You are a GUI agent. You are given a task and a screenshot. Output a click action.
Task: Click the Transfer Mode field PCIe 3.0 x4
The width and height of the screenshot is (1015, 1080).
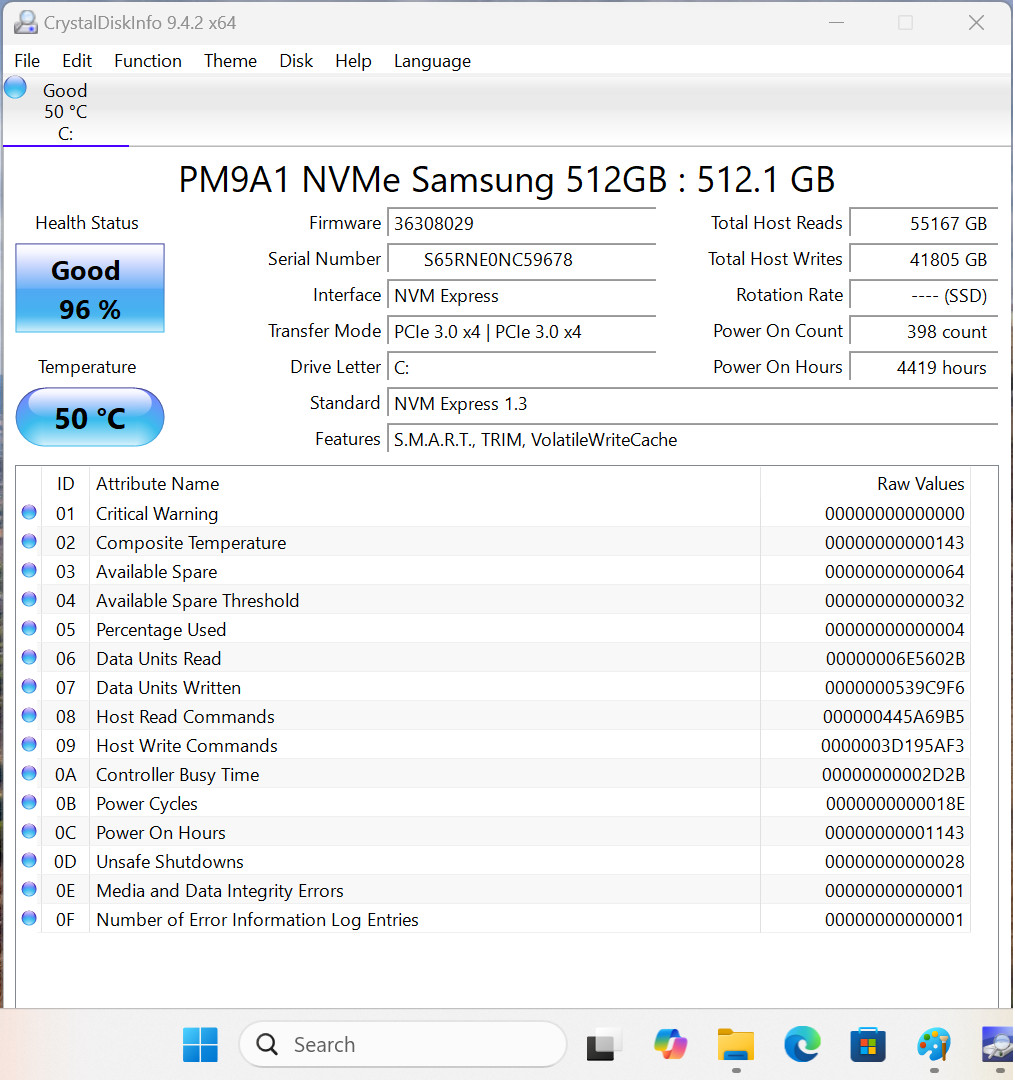521,331
